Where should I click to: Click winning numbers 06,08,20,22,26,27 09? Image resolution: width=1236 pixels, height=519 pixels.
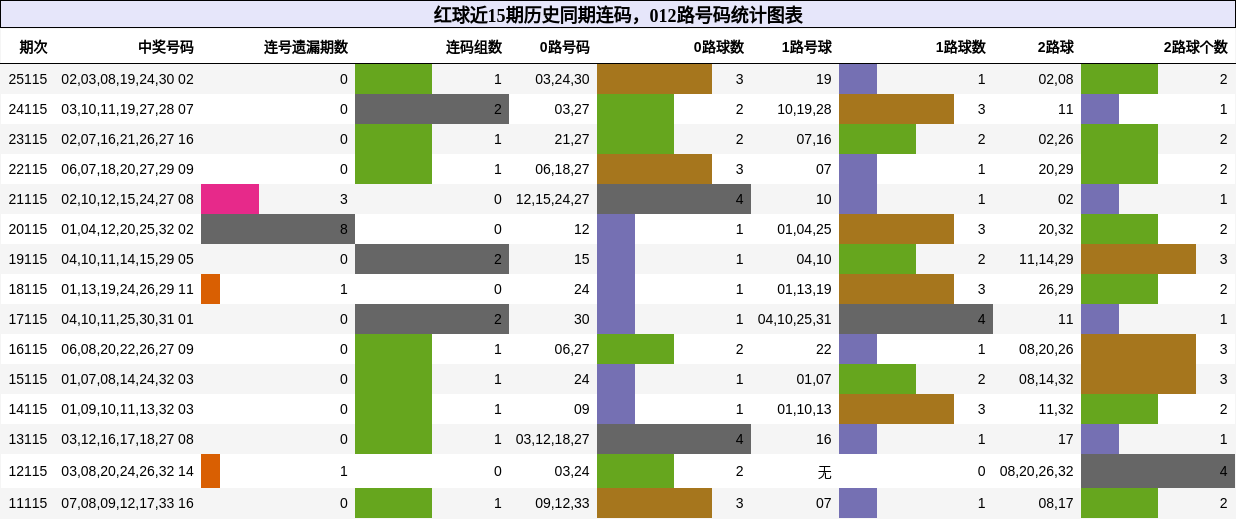pos(127,349)
